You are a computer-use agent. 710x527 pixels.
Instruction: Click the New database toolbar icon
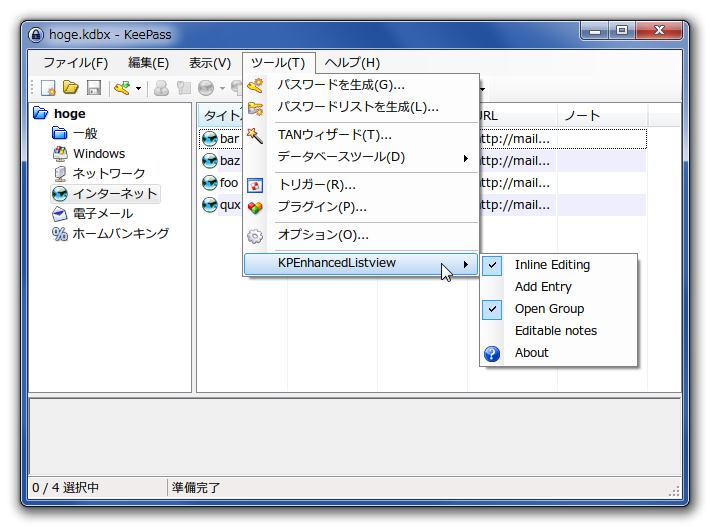[48, 88]
